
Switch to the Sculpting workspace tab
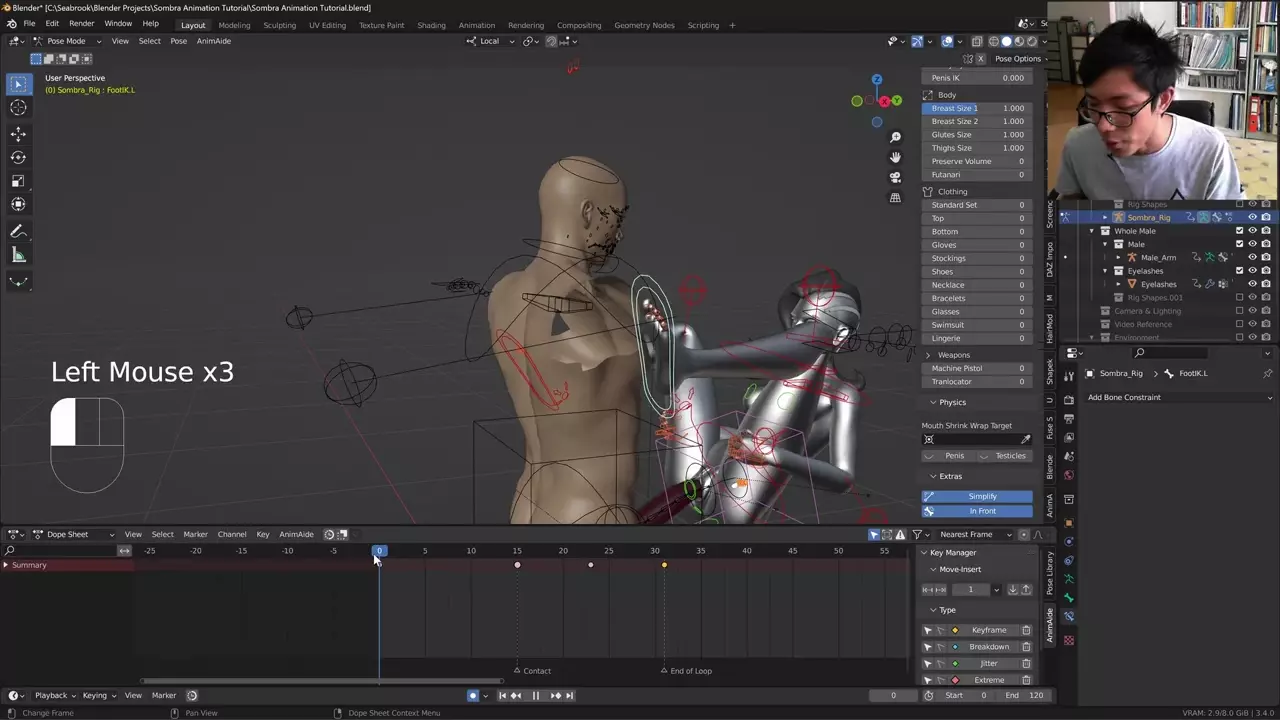click(279, 25)
